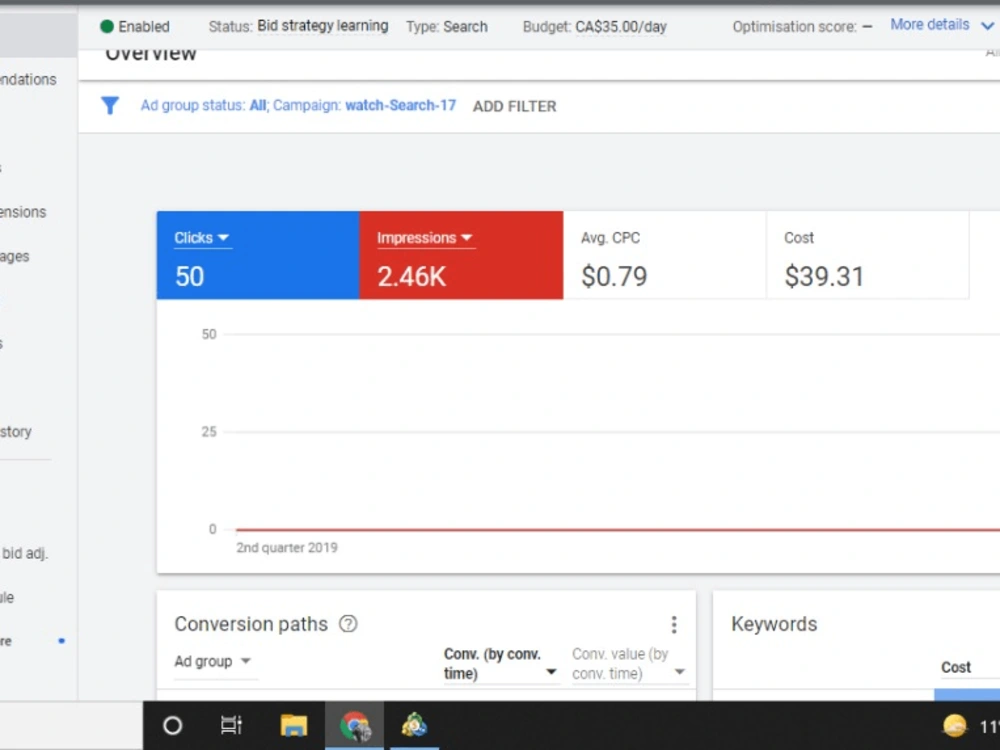
Task: Open the MetaTrader app in taskbar
Action: point(414,726)
